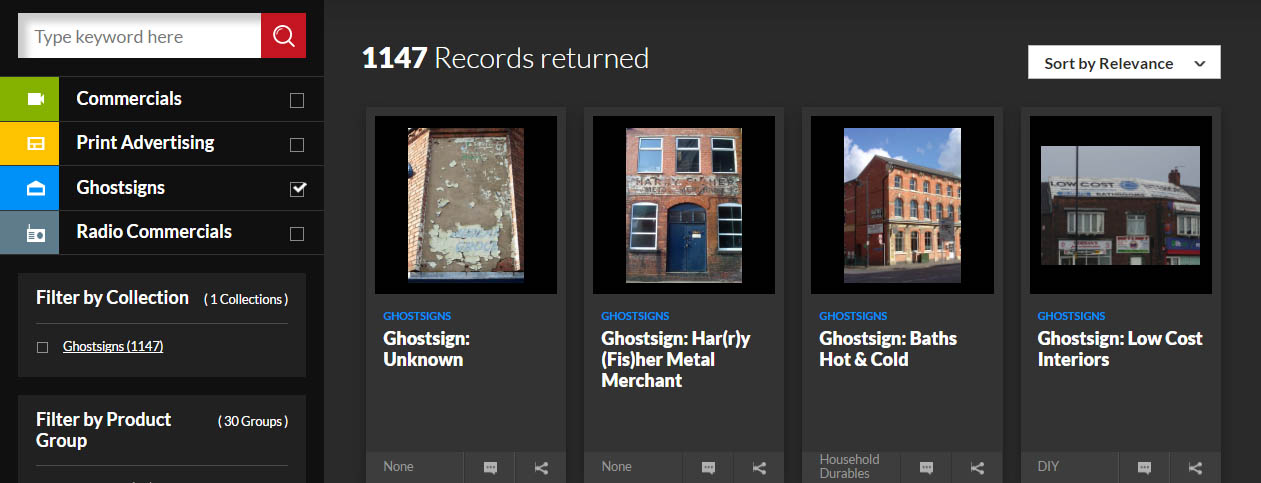Tick the Radio Commercials checkbox
1261x483 pixels.
point(297,233)
